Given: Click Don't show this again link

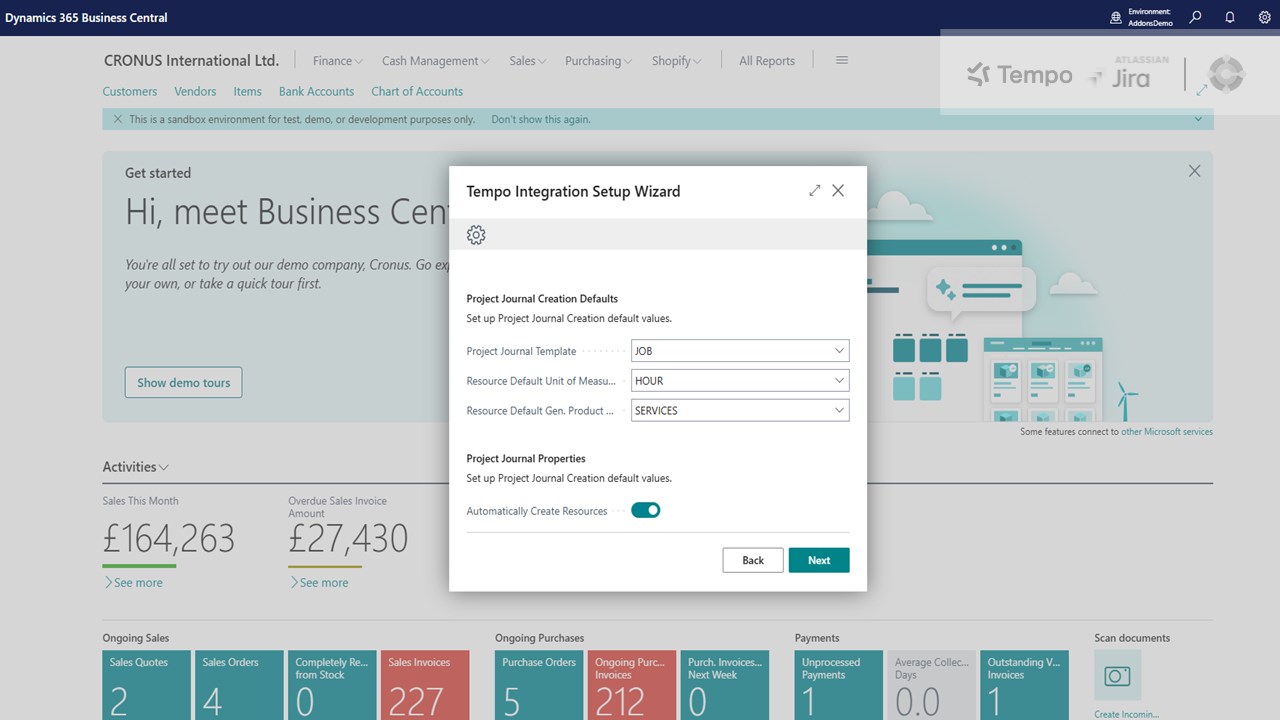Looking at the screenshot, I should pyautogui.click(x=541, y=119).
